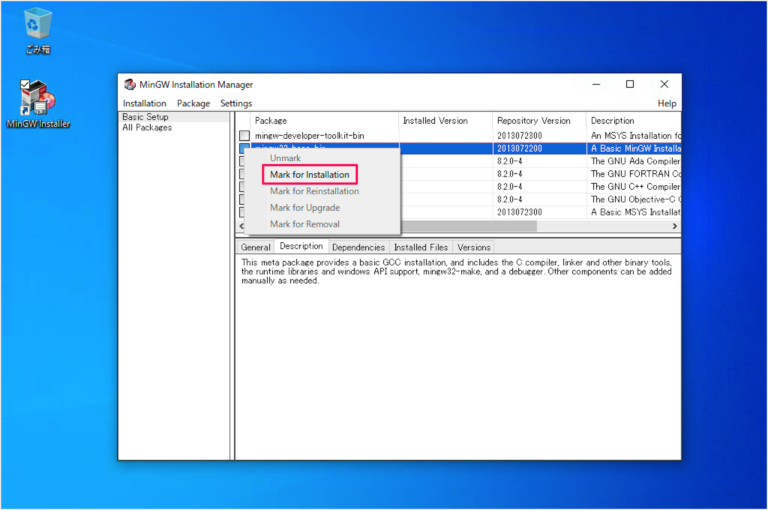Choose Mark for Upgrade
Viewport: 768px width, 510px height.
tap(305, 208)
